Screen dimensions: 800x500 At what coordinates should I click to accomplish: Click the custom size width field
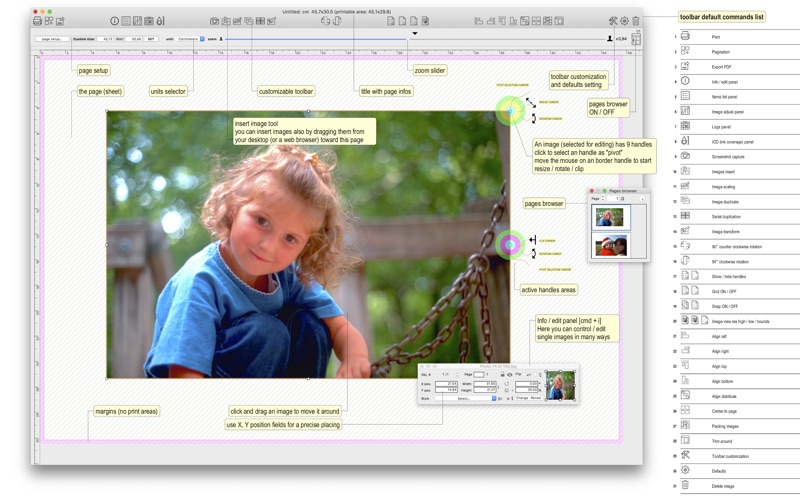coord(105,39)
